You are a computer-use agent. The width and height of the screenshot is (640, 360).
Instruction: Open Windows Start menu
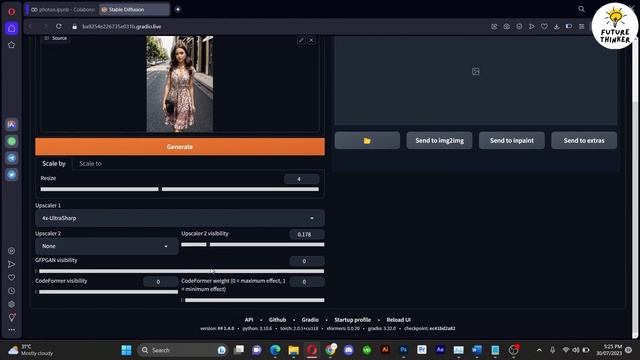127,350
